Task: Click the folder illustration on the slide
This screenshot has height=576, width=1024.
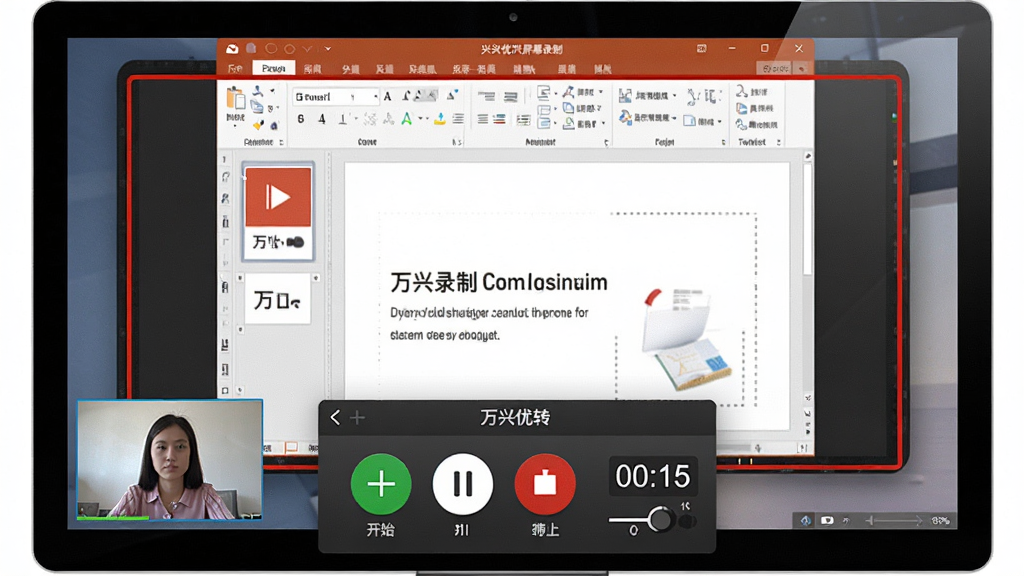Action: click(x=686, y=338)
